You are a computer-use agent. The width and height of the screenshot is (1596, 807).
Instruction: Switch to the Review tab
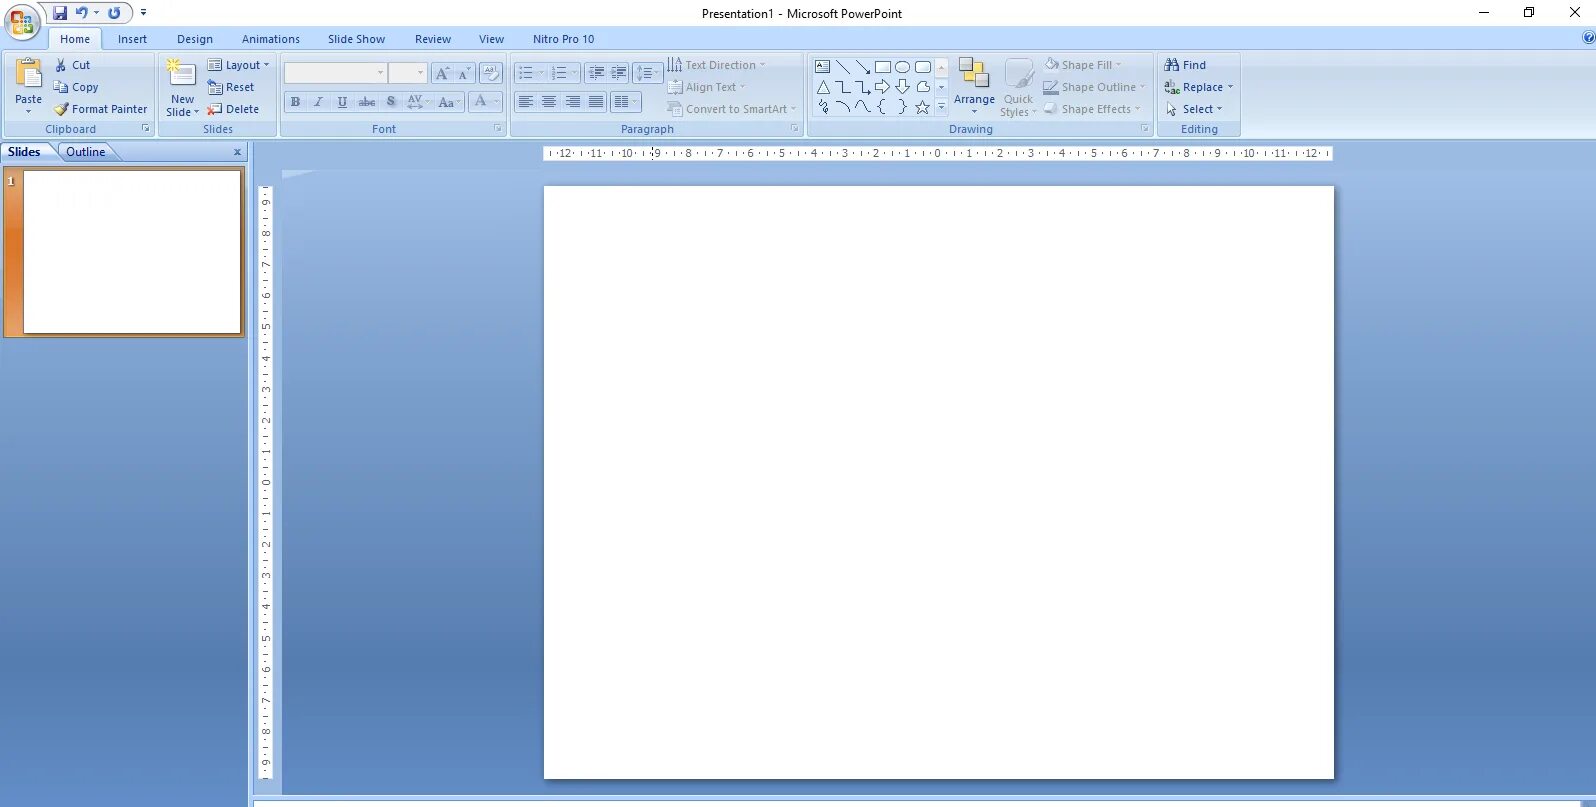click(x=433, y=39)
